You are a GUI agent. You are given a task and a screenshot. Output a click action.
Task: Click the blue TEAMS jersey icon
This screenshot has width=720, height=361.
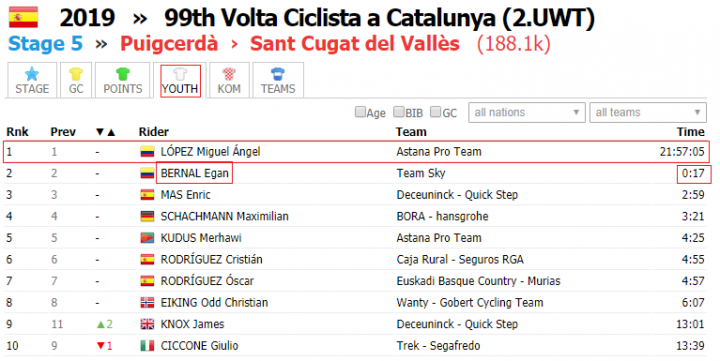(x=278, y=73)
